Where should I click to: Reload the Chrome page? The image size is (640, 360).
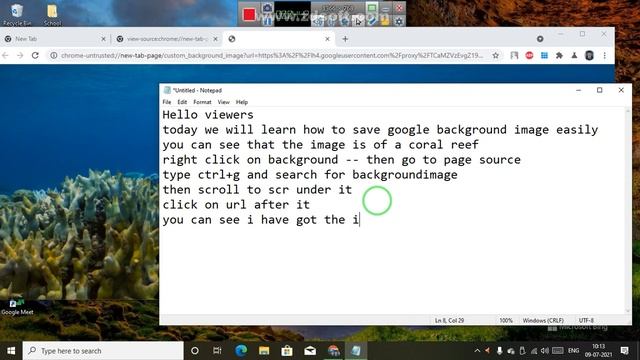point(35,55)
